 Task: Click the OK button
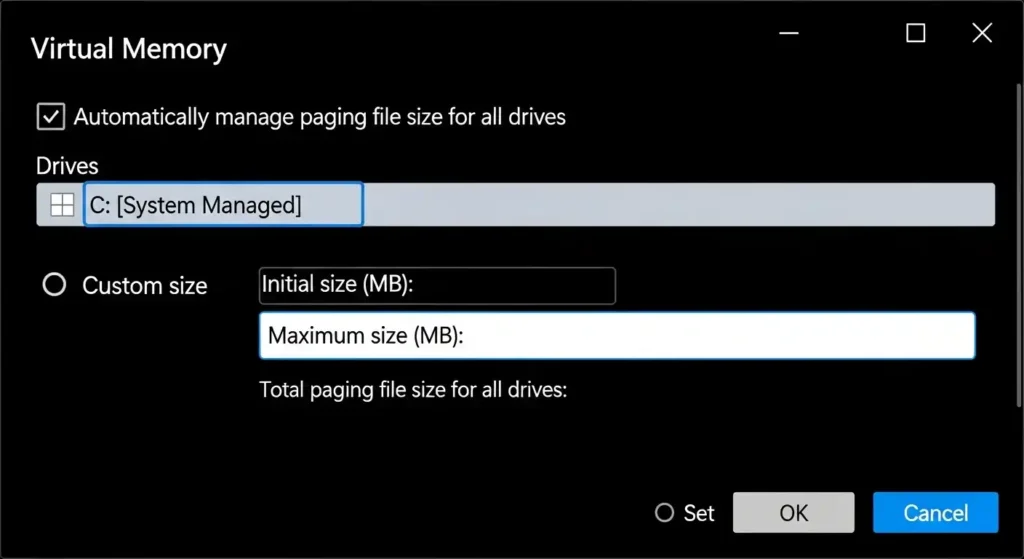click(793, 513)
